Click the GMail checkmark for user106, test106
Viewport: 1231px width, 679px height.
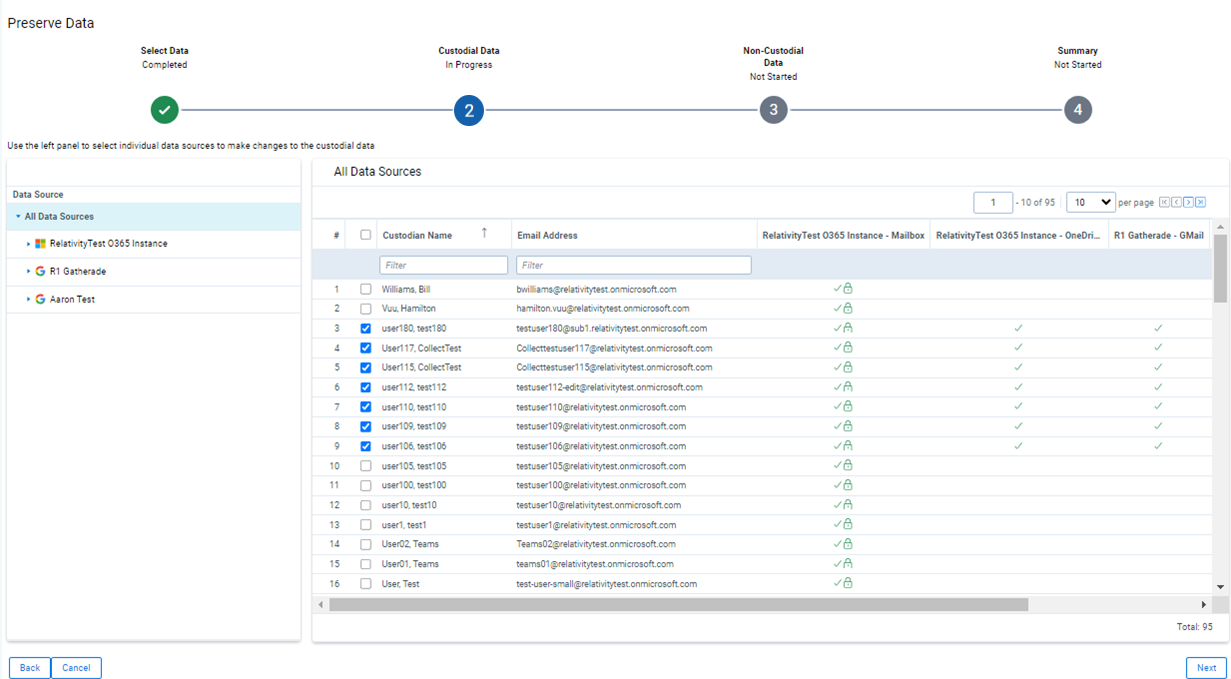coord(1158,446)
